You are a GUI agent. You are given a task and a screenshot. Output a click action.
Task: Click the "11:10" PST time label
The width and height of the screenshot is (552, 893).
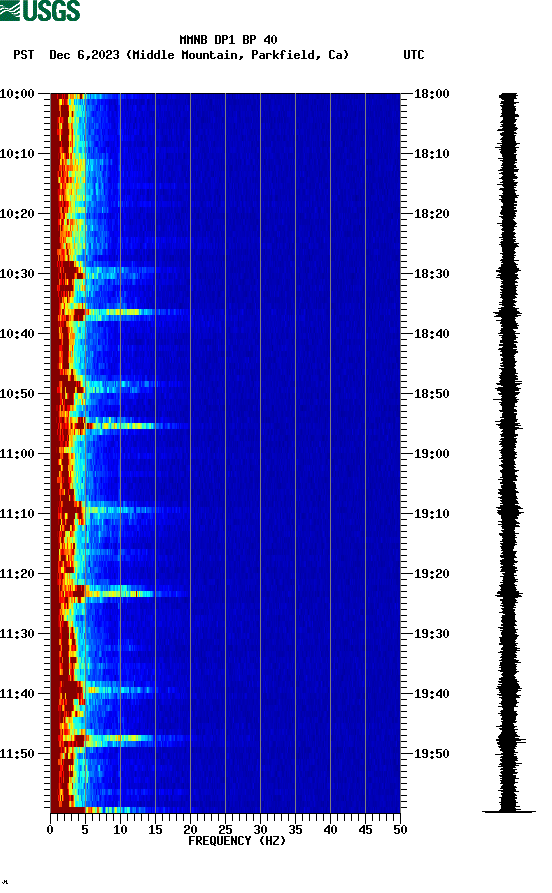(17, 514)
